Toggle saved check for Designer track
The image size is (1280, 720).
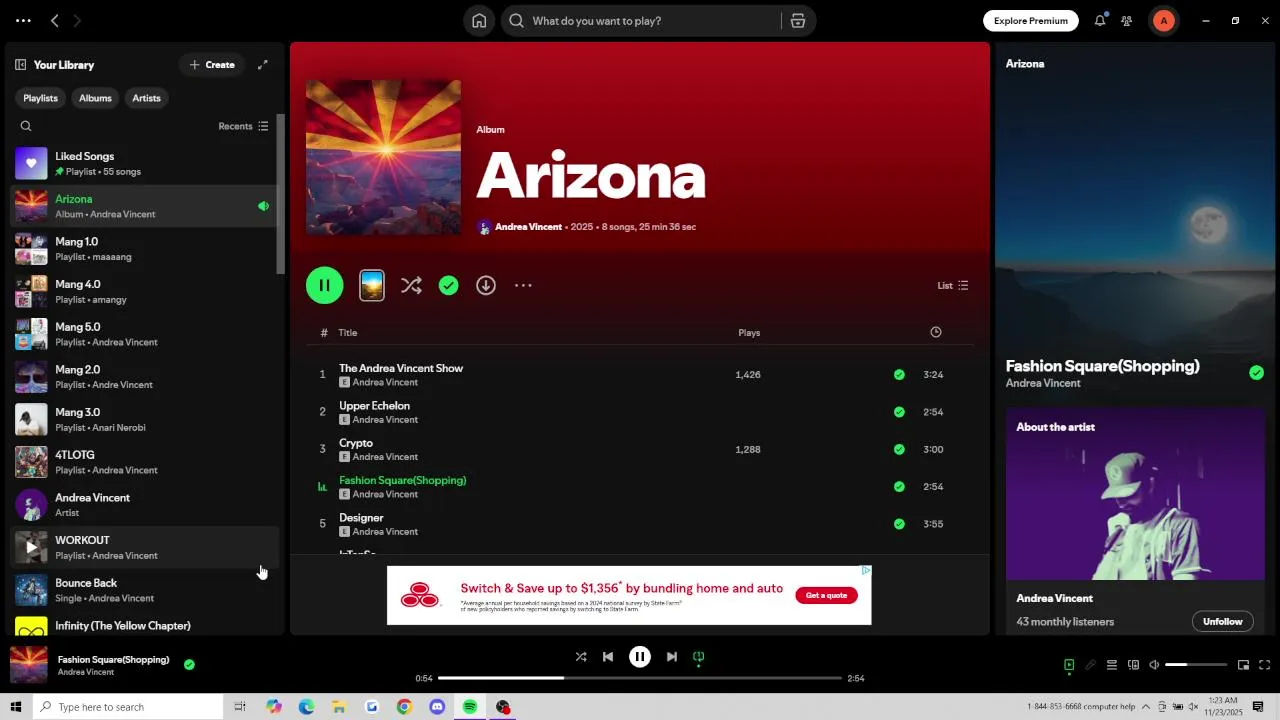[899, 524]
